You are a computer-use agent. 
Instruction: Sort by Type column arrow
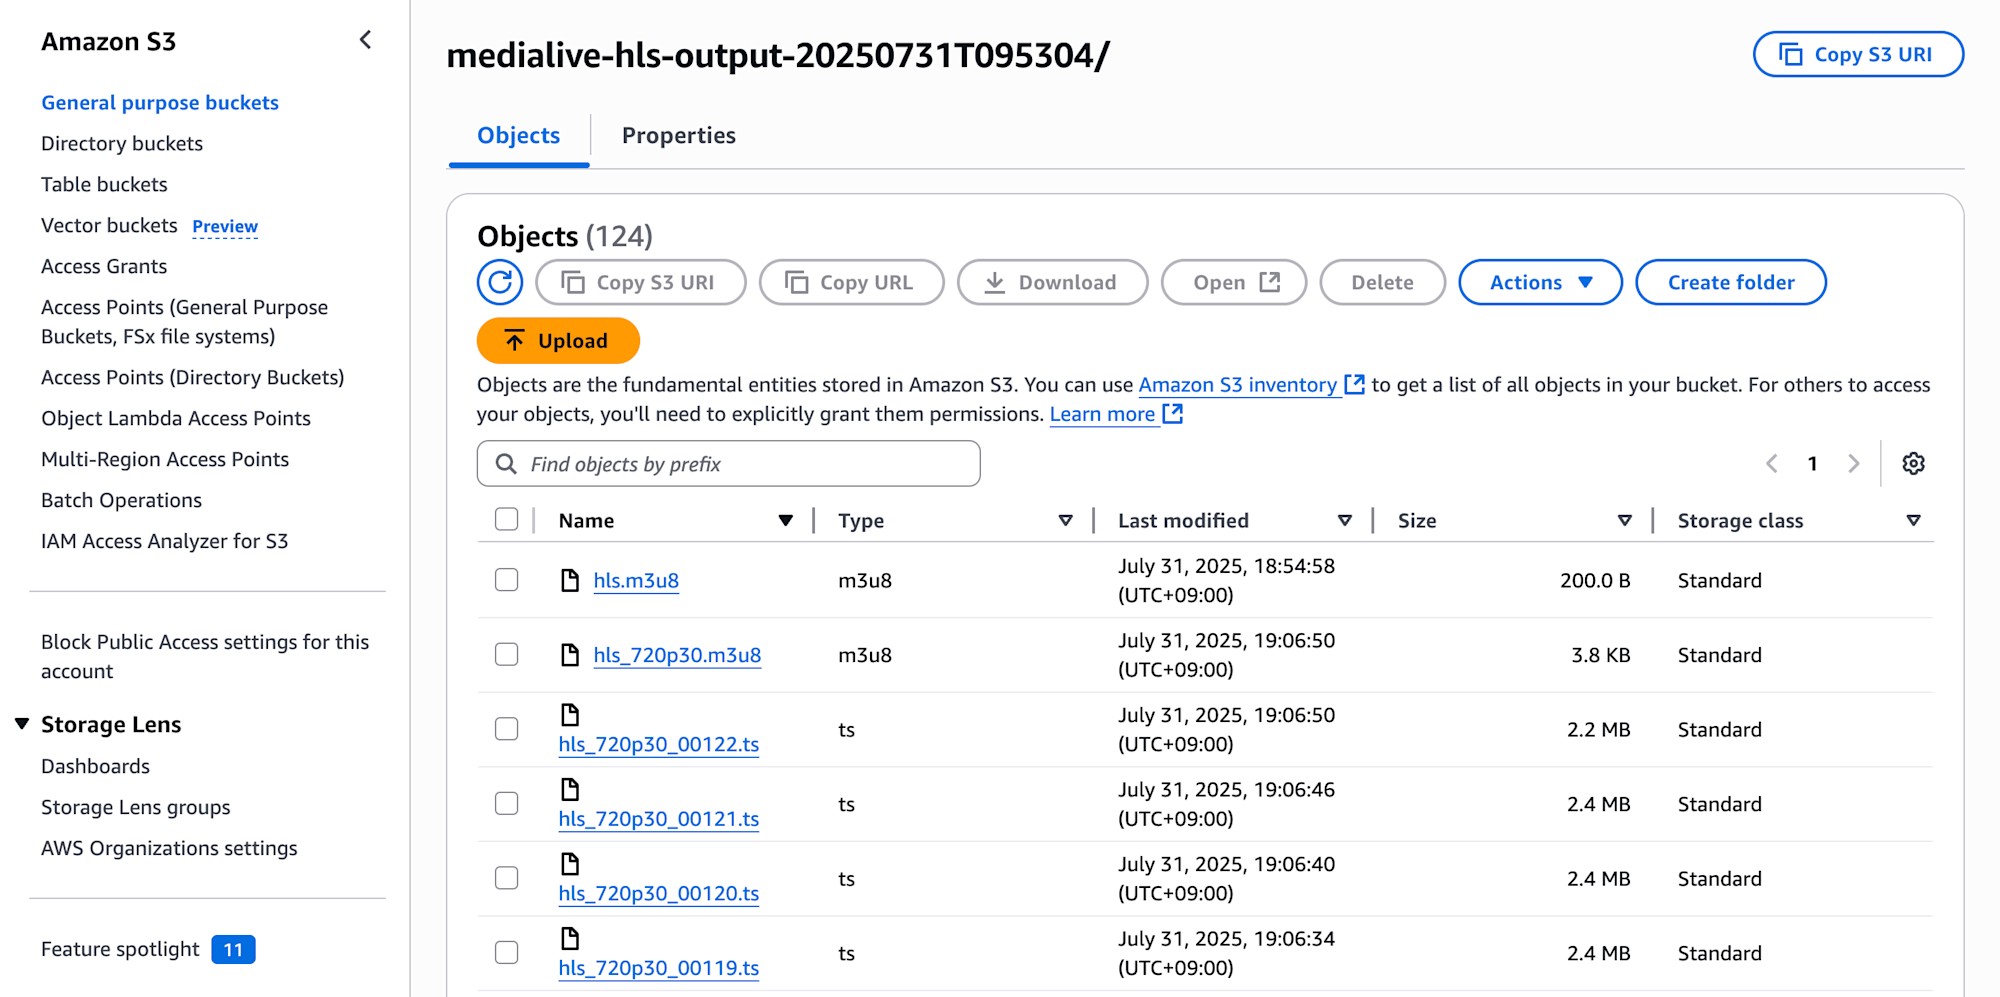coord(1065,520)
